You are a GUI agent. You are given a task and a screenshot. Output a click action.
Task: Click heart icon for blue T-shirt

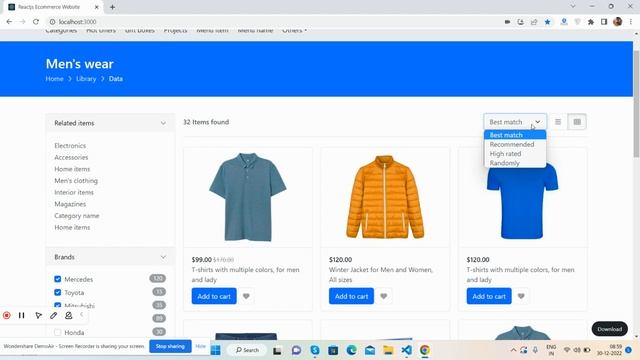coord(521,296)
